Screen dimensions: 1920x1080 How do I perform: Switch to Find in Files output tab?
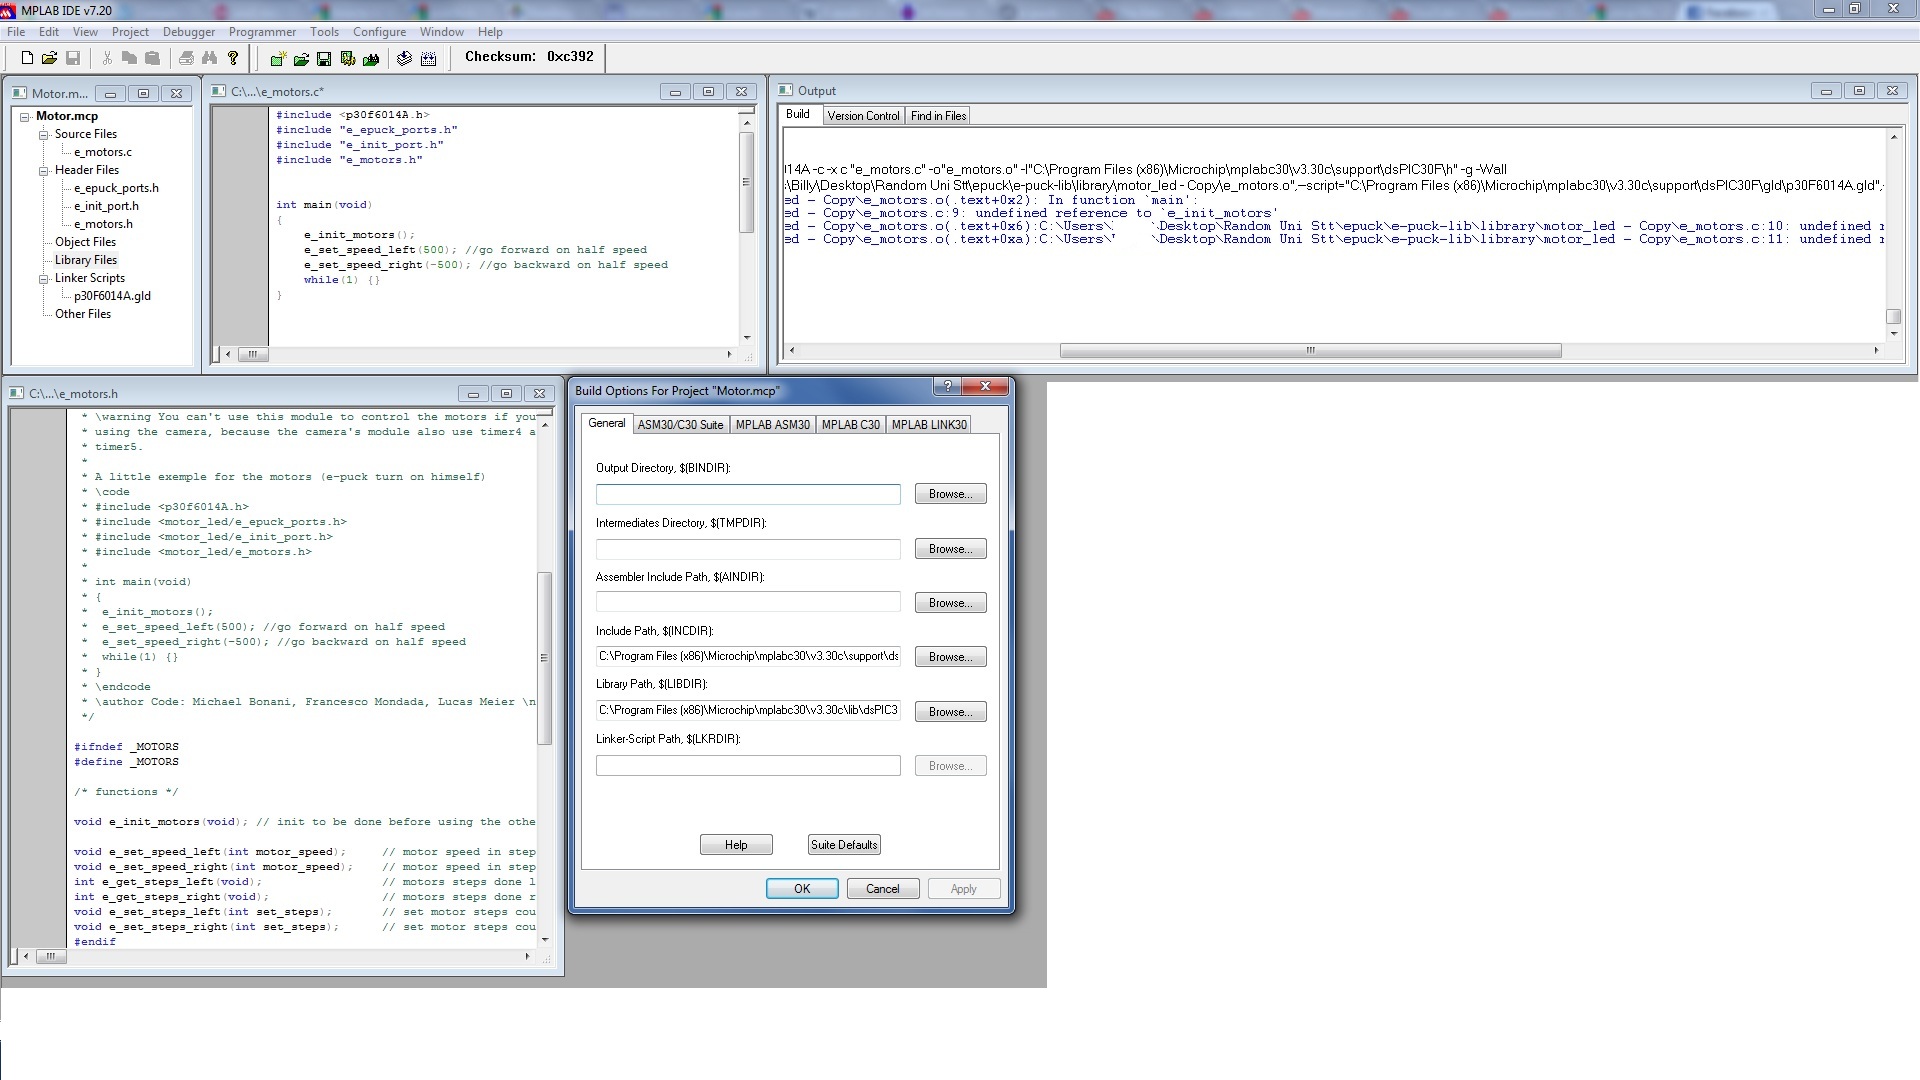point(938,116)
